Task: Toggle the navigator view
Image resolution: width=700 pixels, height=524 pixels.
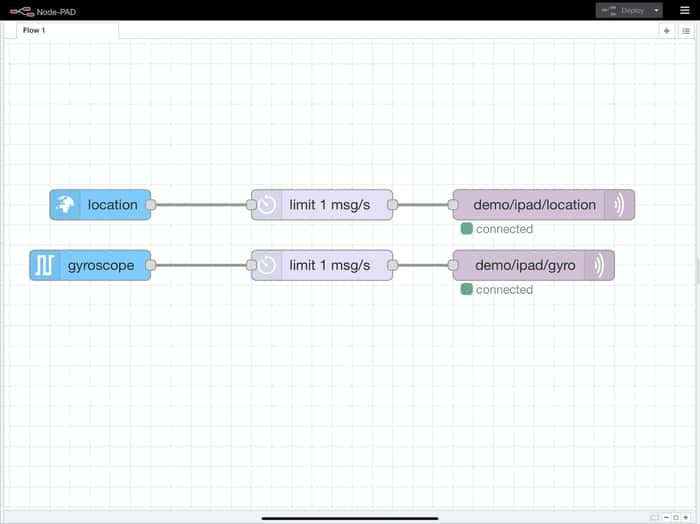Action: coord(654,517)
